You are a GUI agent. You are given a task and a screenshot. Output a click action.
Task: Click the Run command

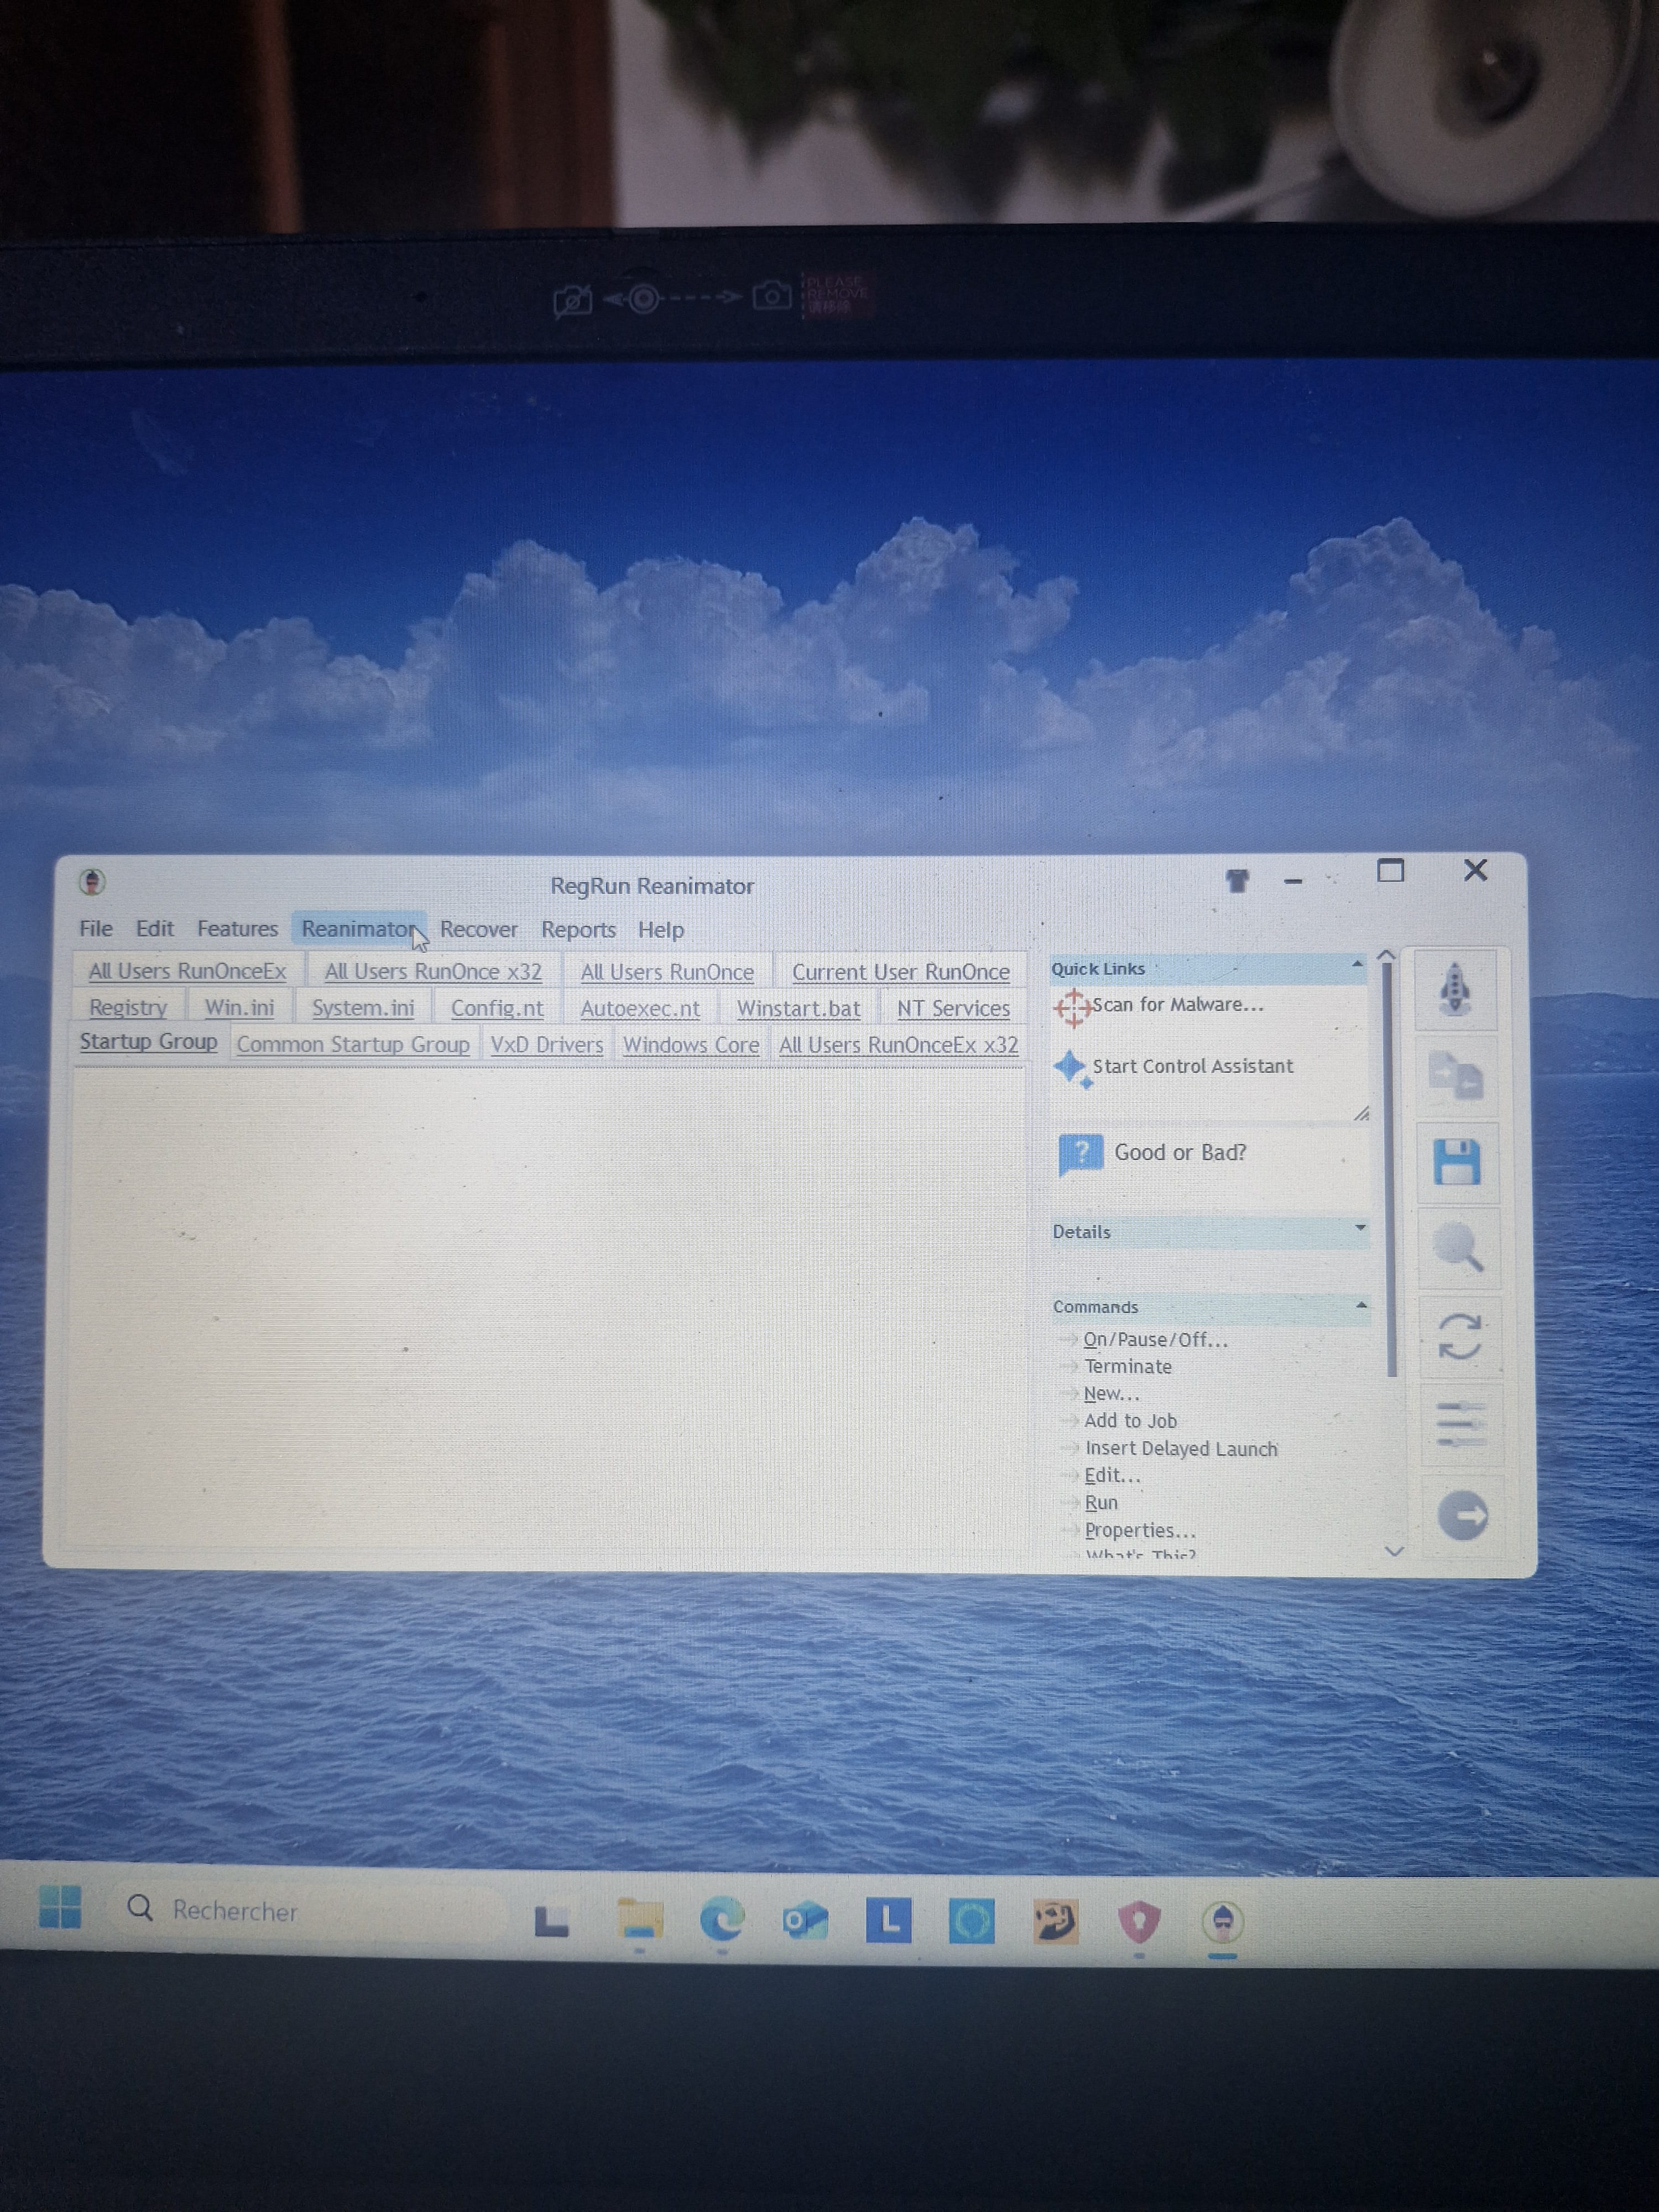pos(1101,1502)
